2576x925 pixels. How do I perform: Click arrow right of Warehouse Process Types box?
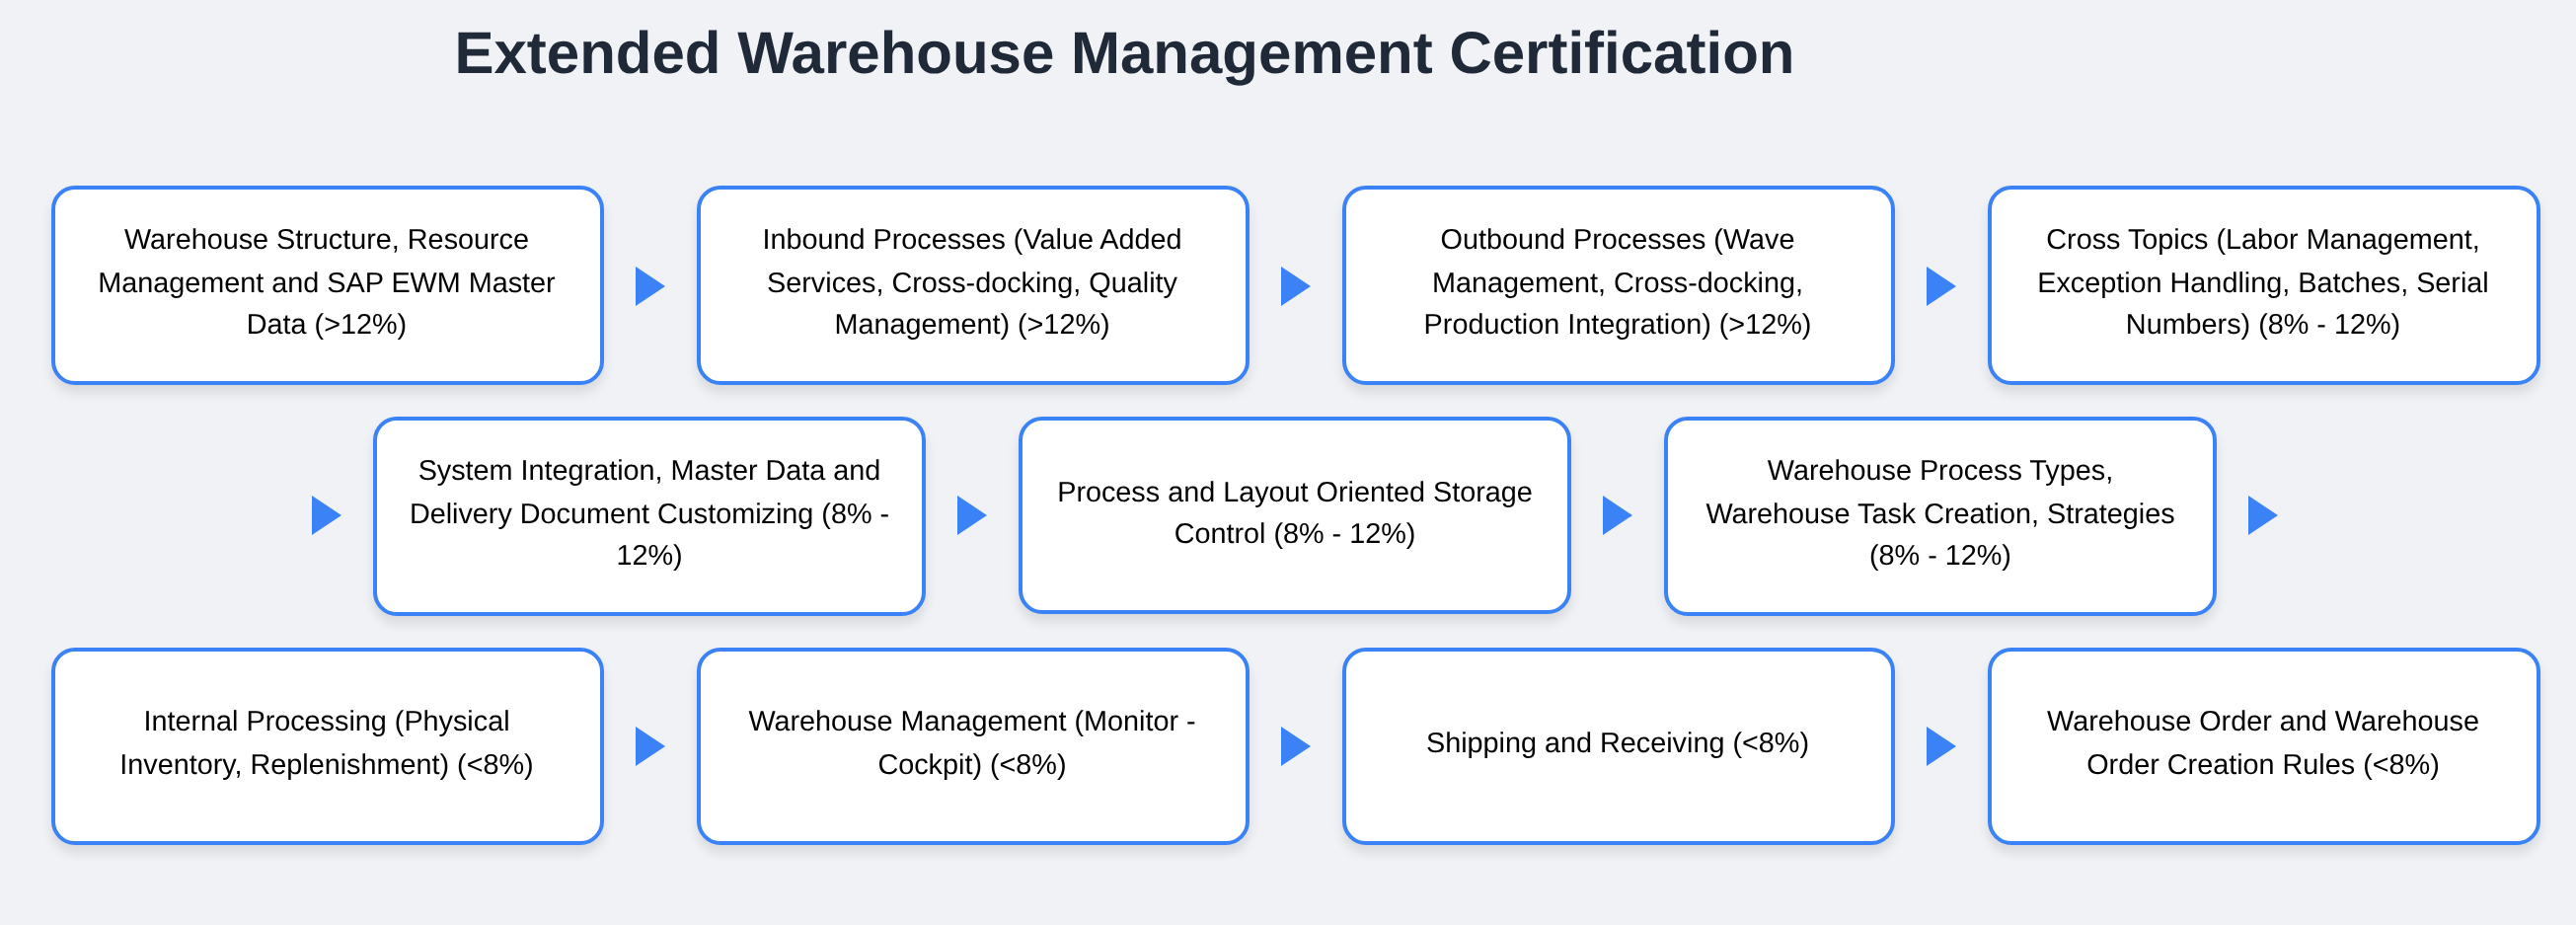(x=2261, y=515)
